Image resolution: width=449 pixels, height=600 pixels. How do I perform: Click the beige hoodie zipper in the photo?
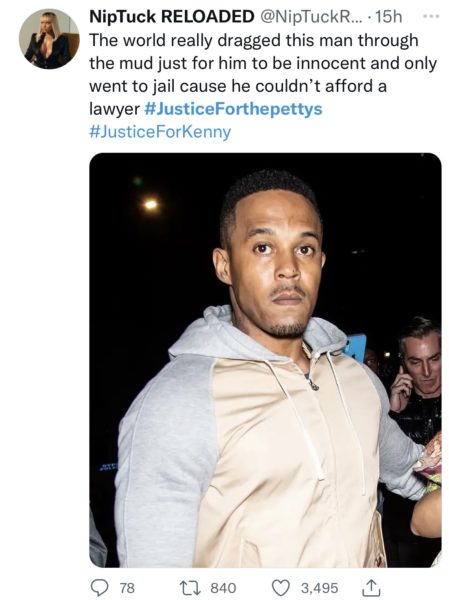coord(312,383)
